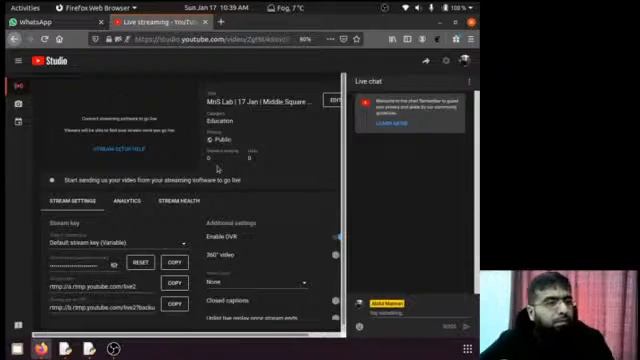The width and height of the screenshot is (640, 360).
Task: Click the live chat vertical scrollbar
Action: [x=476, y=192]
